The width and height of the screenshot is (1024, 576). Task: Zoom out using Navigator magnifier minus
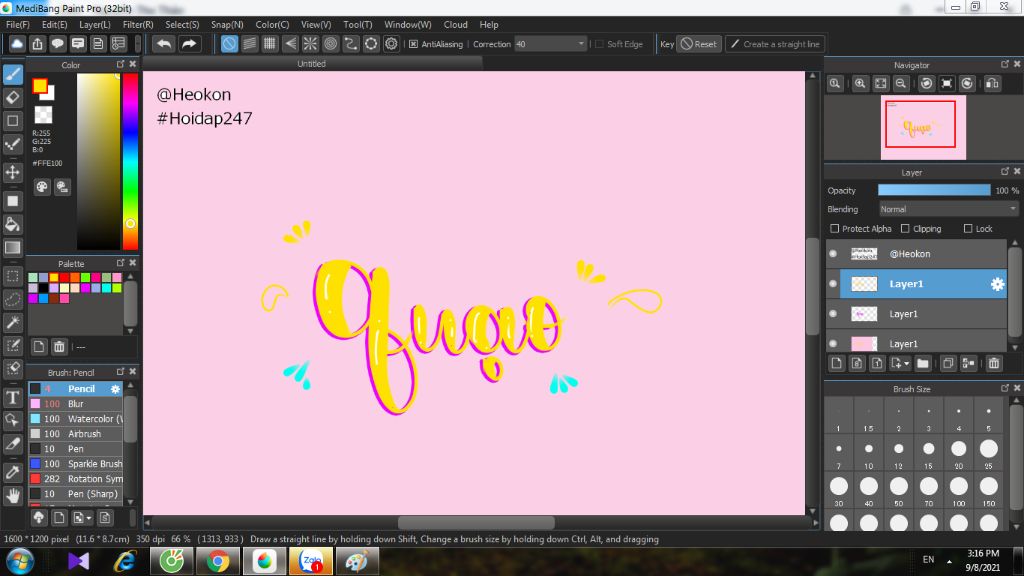click(x=901, y=84)
